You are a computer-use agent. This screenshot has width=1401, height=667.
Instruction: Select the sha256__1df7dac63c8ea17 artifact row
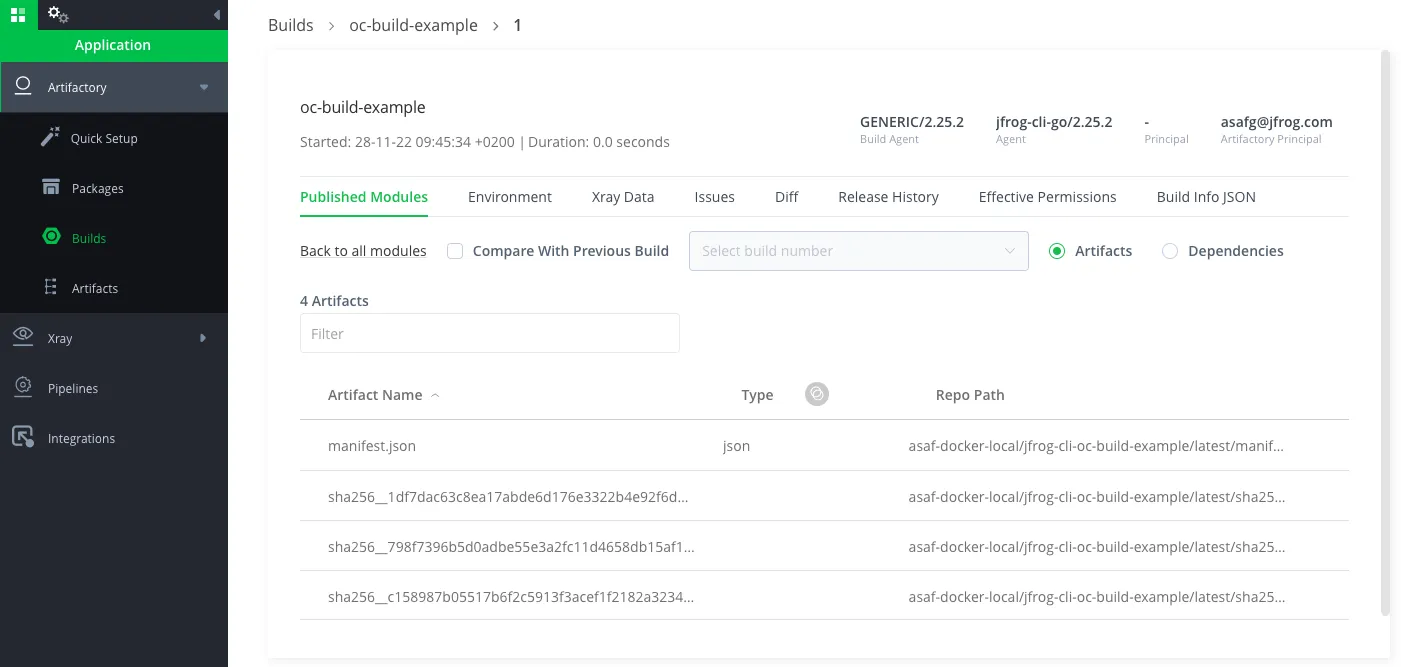824,496
